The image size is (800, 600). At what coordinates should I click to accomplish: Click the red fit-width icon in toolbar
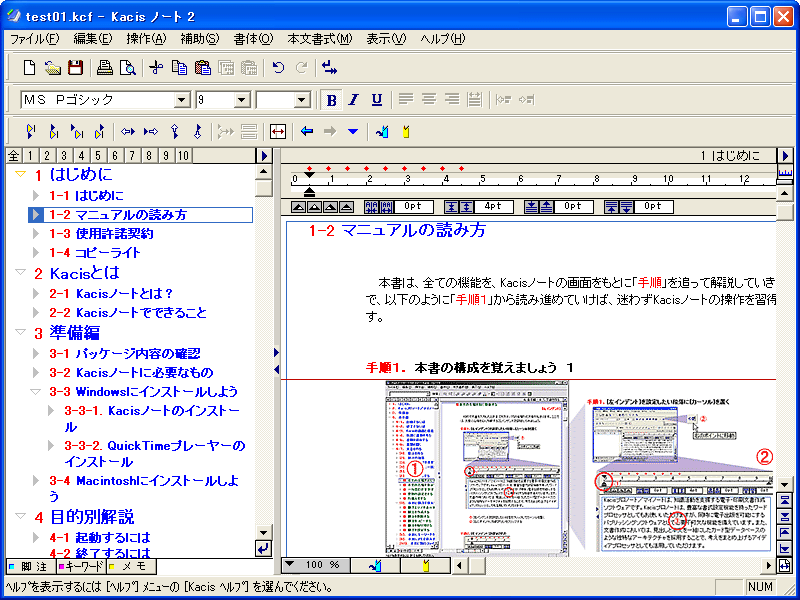pyautogui.click(x=278, y=132)
